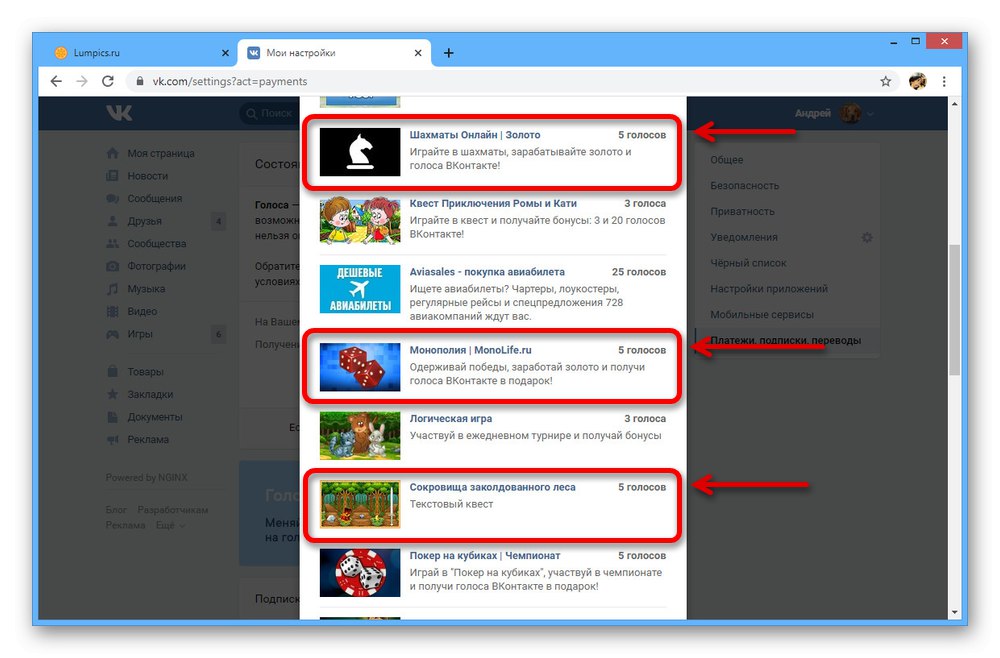Open the Chrome profile avatar

point(917,81)
